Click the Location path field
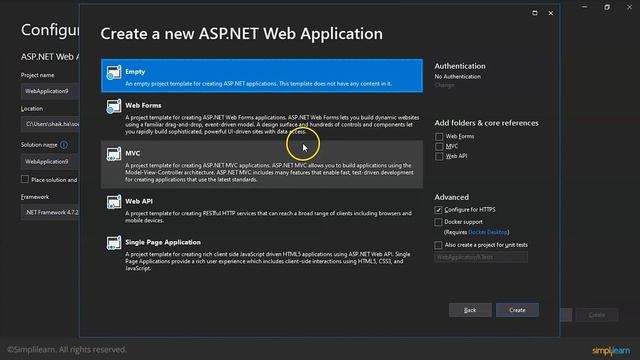 click(x=50, y=124)
